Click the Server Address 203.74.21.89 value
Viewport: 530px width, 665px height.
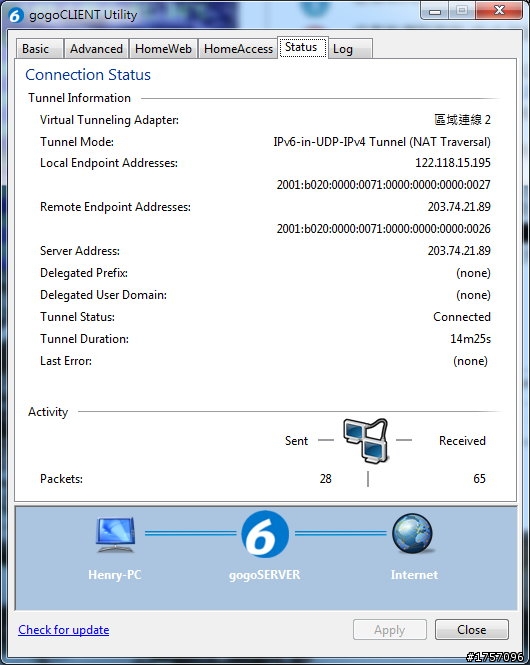(x=459, y=251)
